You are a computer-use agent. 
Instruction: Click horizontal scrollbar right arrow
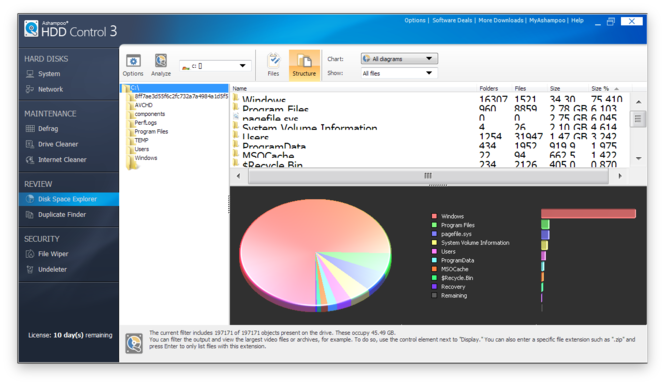620,176
